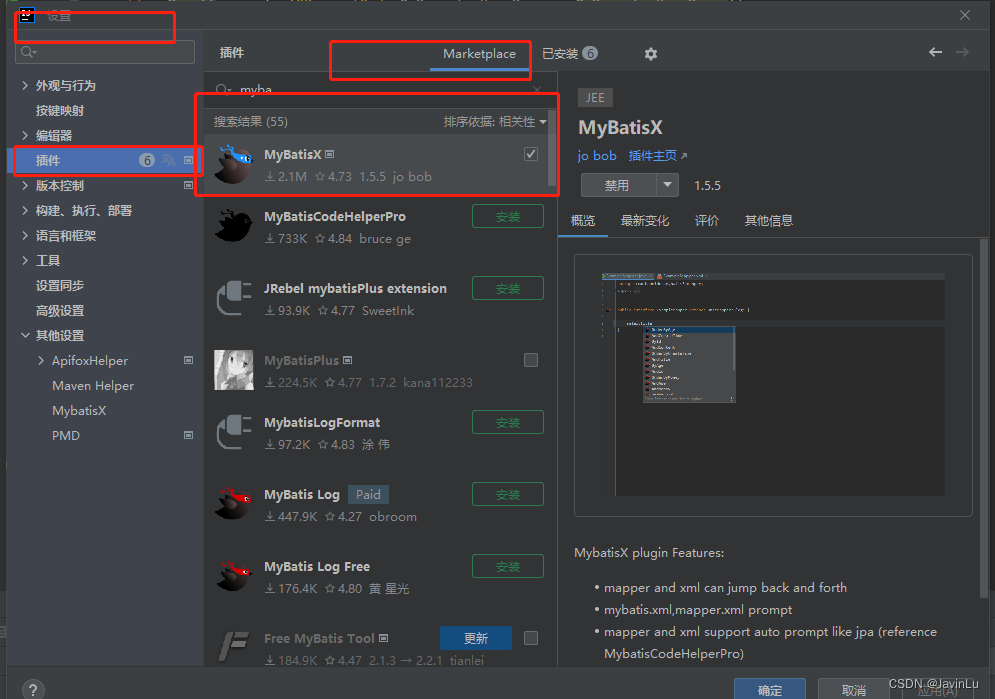
Task: Select MybatisX under 其他设置
Action: click(79, 410)
